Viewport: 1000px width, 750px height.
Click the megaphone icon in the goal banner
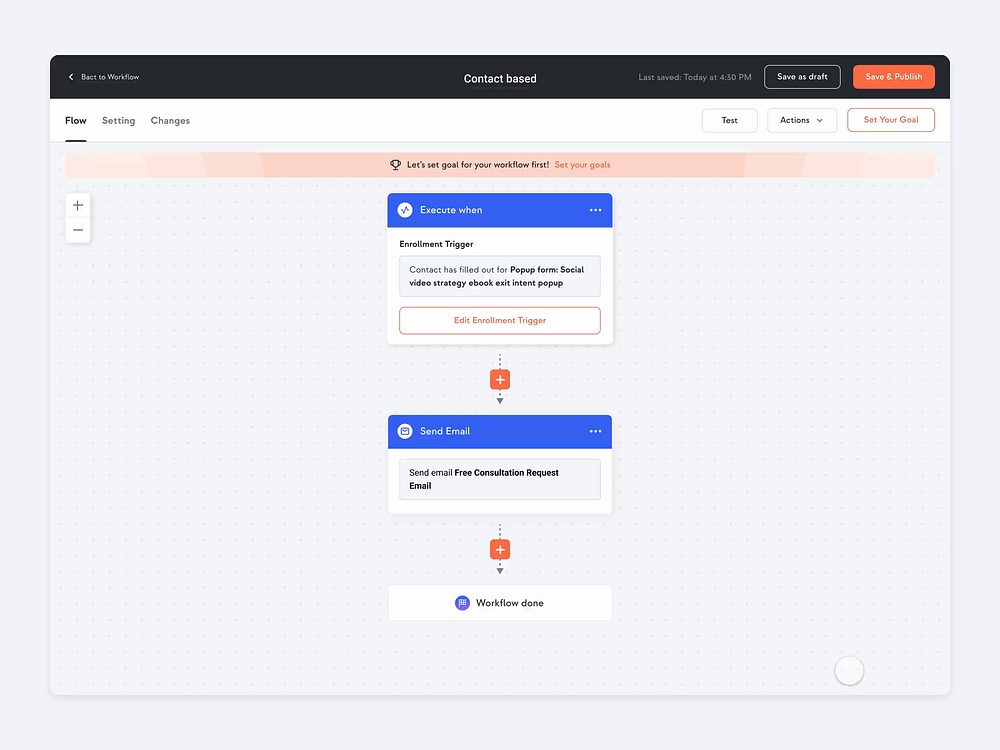396,164
